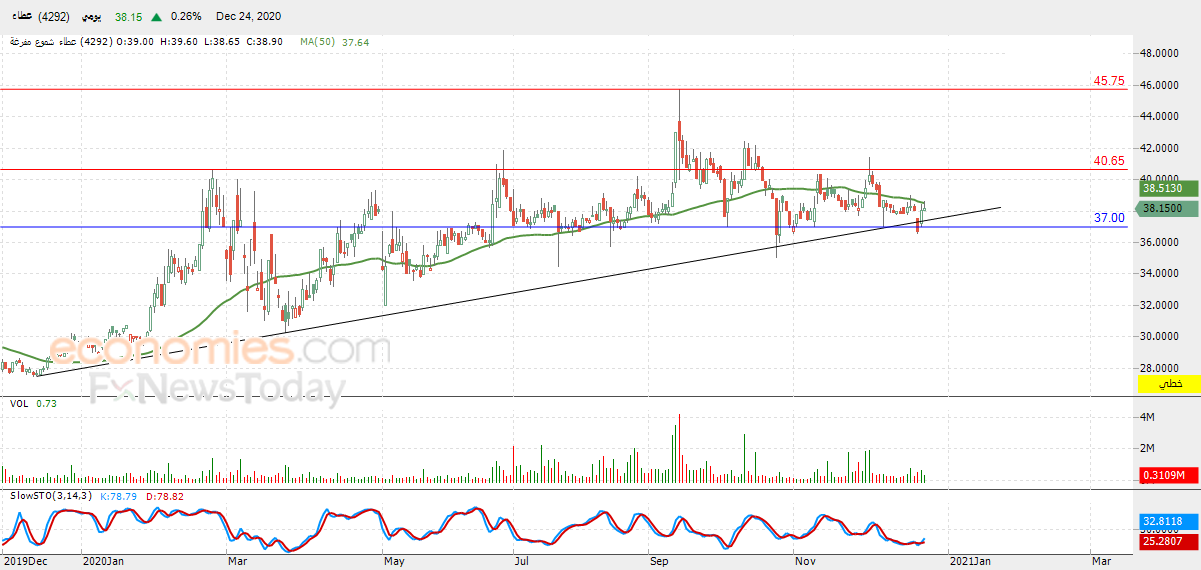Click the 2020Jan time axis label
Image resolution: width=1201 pixels, height=570 pixels.
tap(103, 561)
